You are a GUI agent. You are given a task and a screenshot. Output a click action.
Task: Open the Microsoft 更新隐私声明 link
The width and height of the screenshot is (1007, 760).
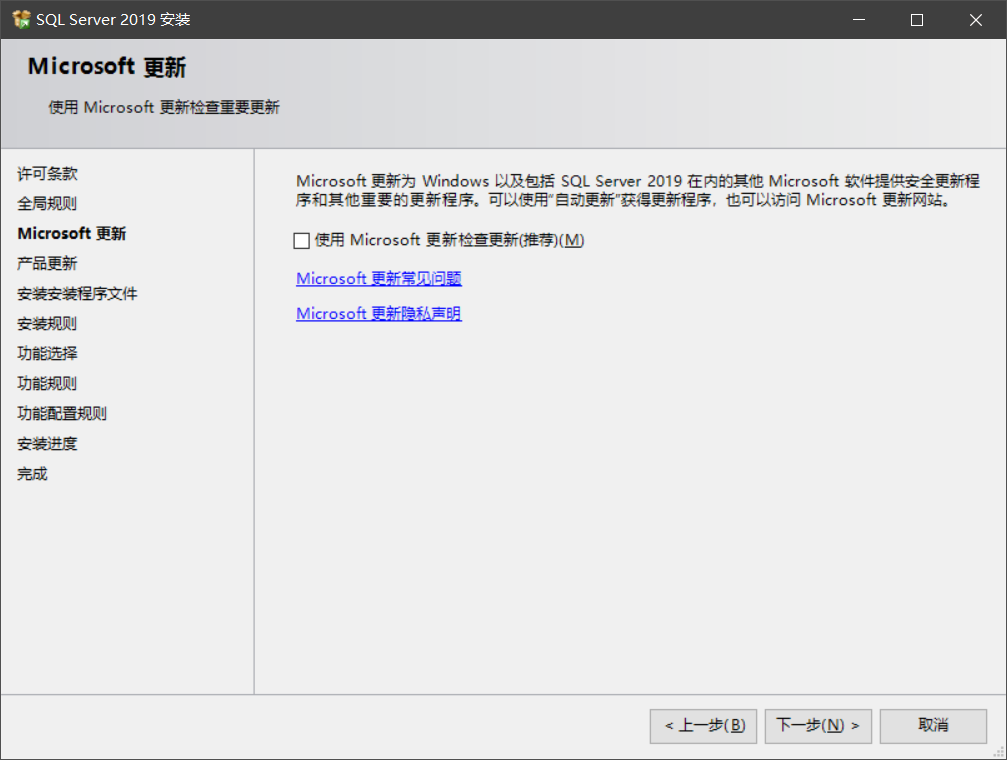pos(379,314)
